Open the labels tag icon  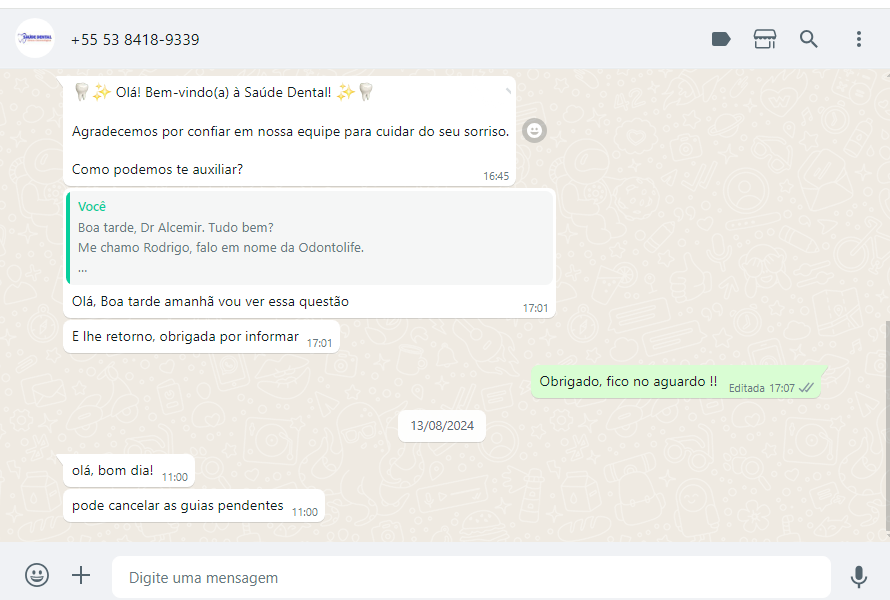721,39
